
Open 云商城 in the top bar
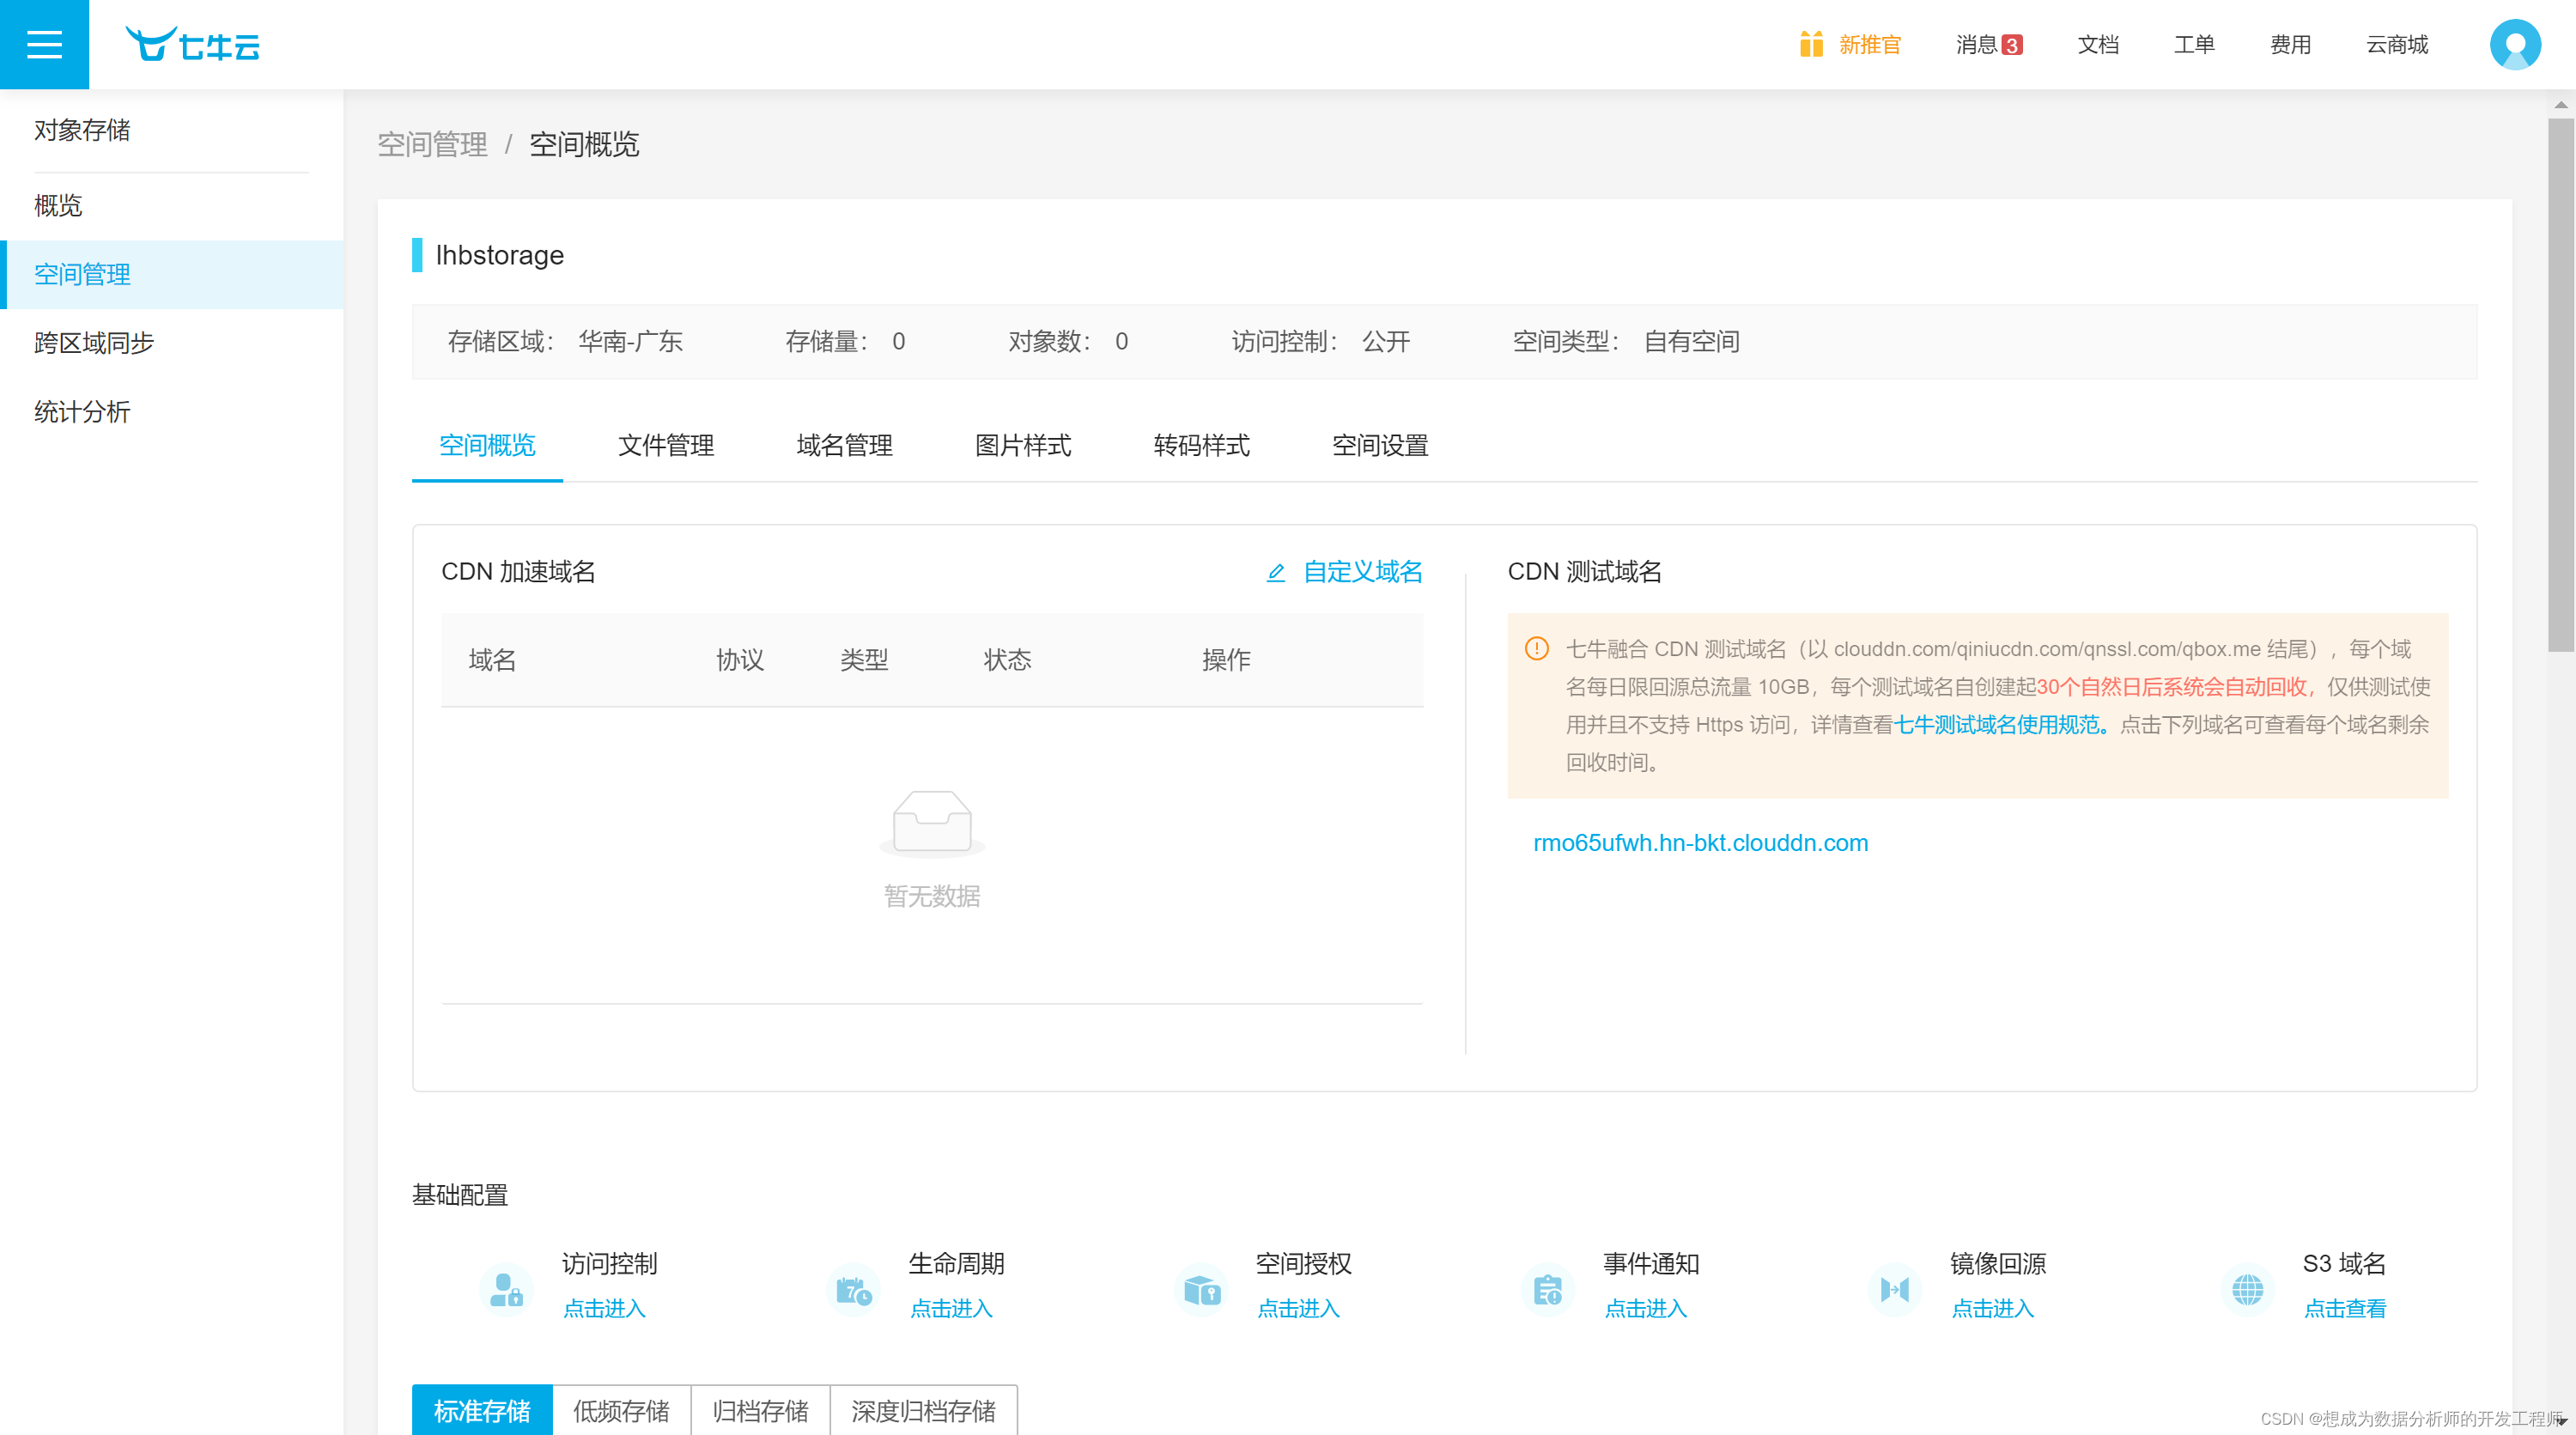2397,45
